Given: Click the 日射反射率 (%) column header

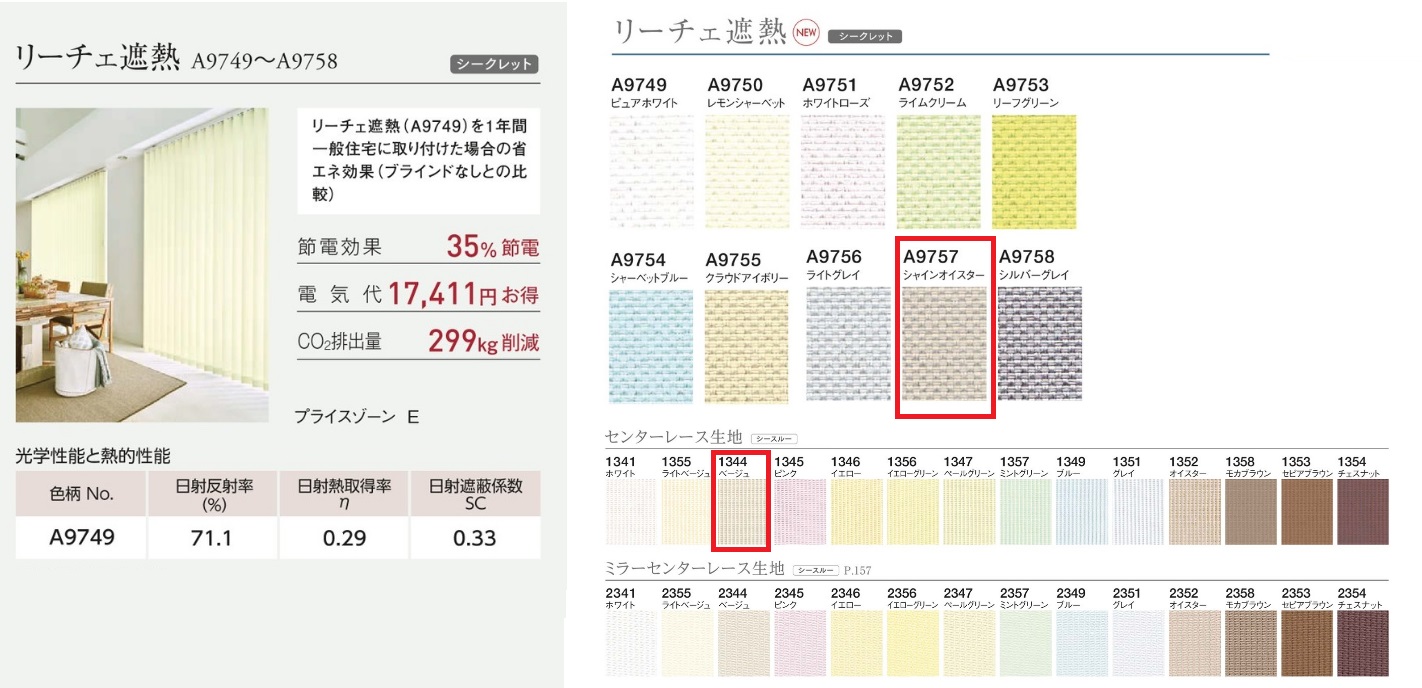Looking at the screenshot, I should [212, 494].
